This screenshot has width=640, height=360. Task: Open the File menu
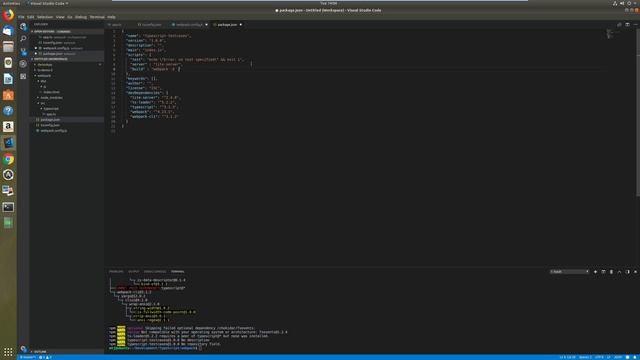[21, 17]
